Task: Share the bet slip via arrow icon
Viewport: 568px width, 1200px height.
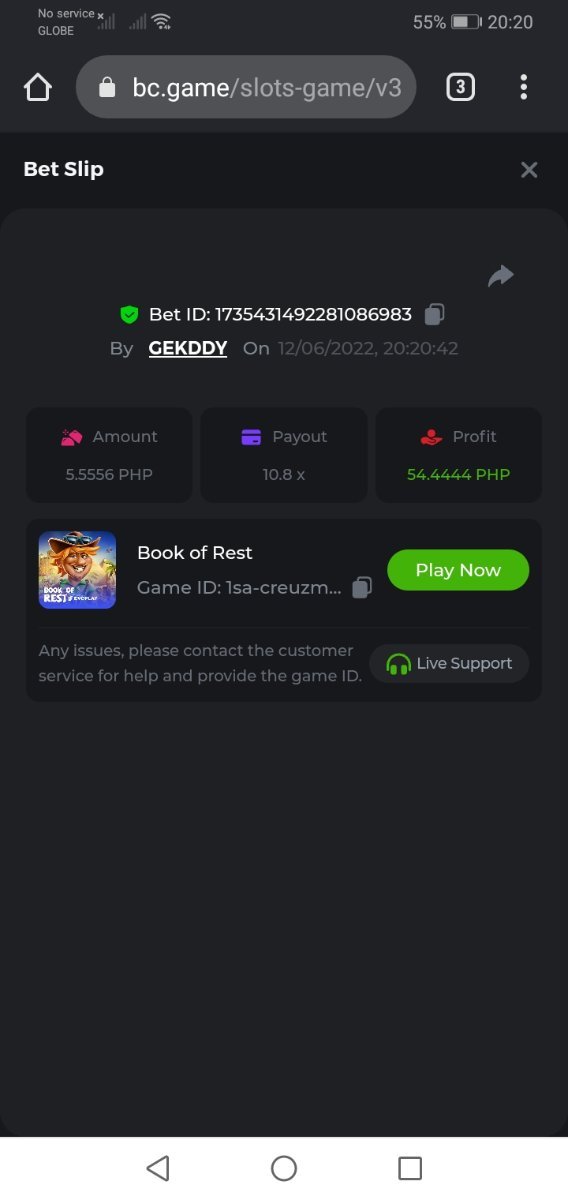Action: [x=501, y=276]
